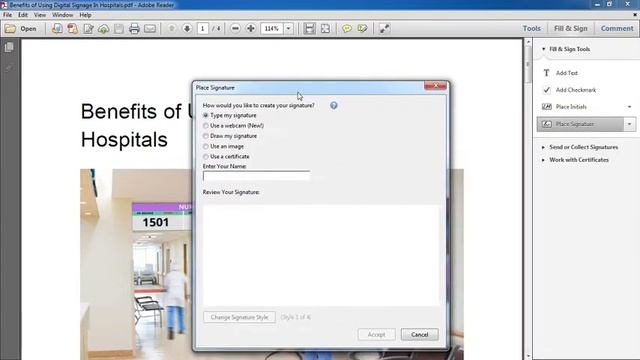This screenshot has height=360, width=640.
Task: Click the Cancel button in dialog
Action: pyautogui.click(x=420, y=335)
